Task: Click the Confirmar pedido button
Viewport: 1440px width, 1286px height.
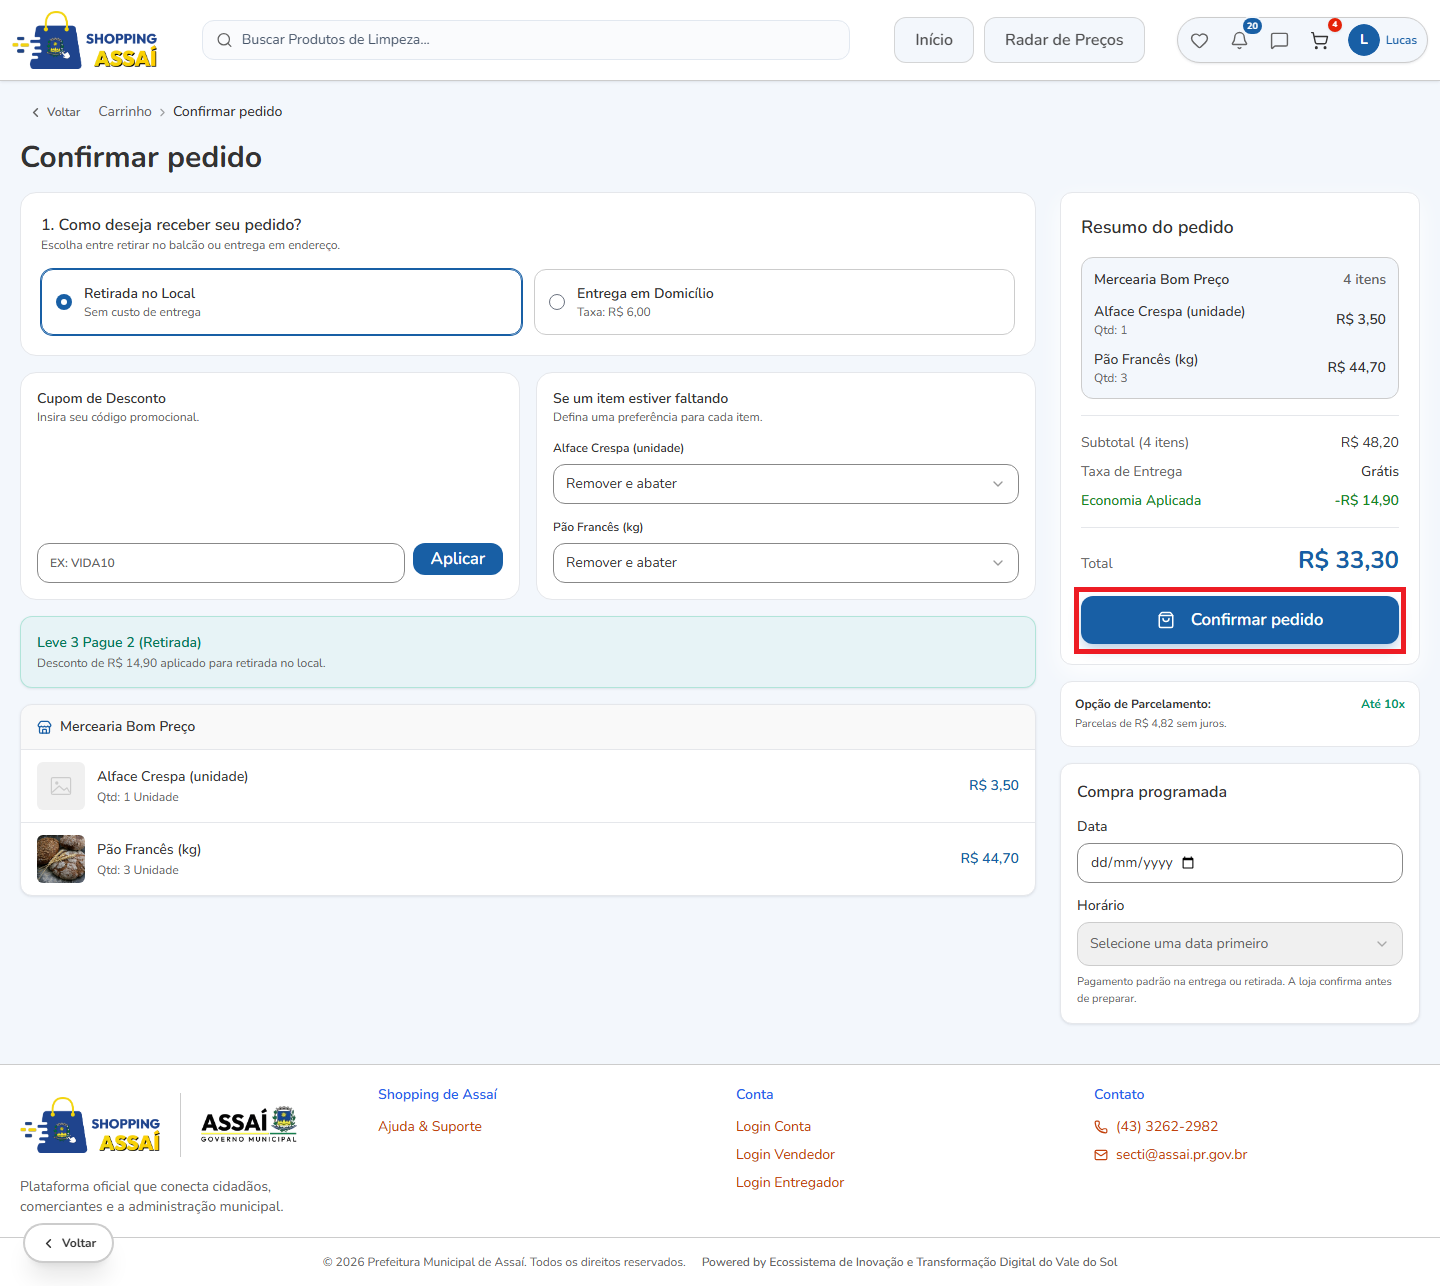Action: click(1240, 620)
